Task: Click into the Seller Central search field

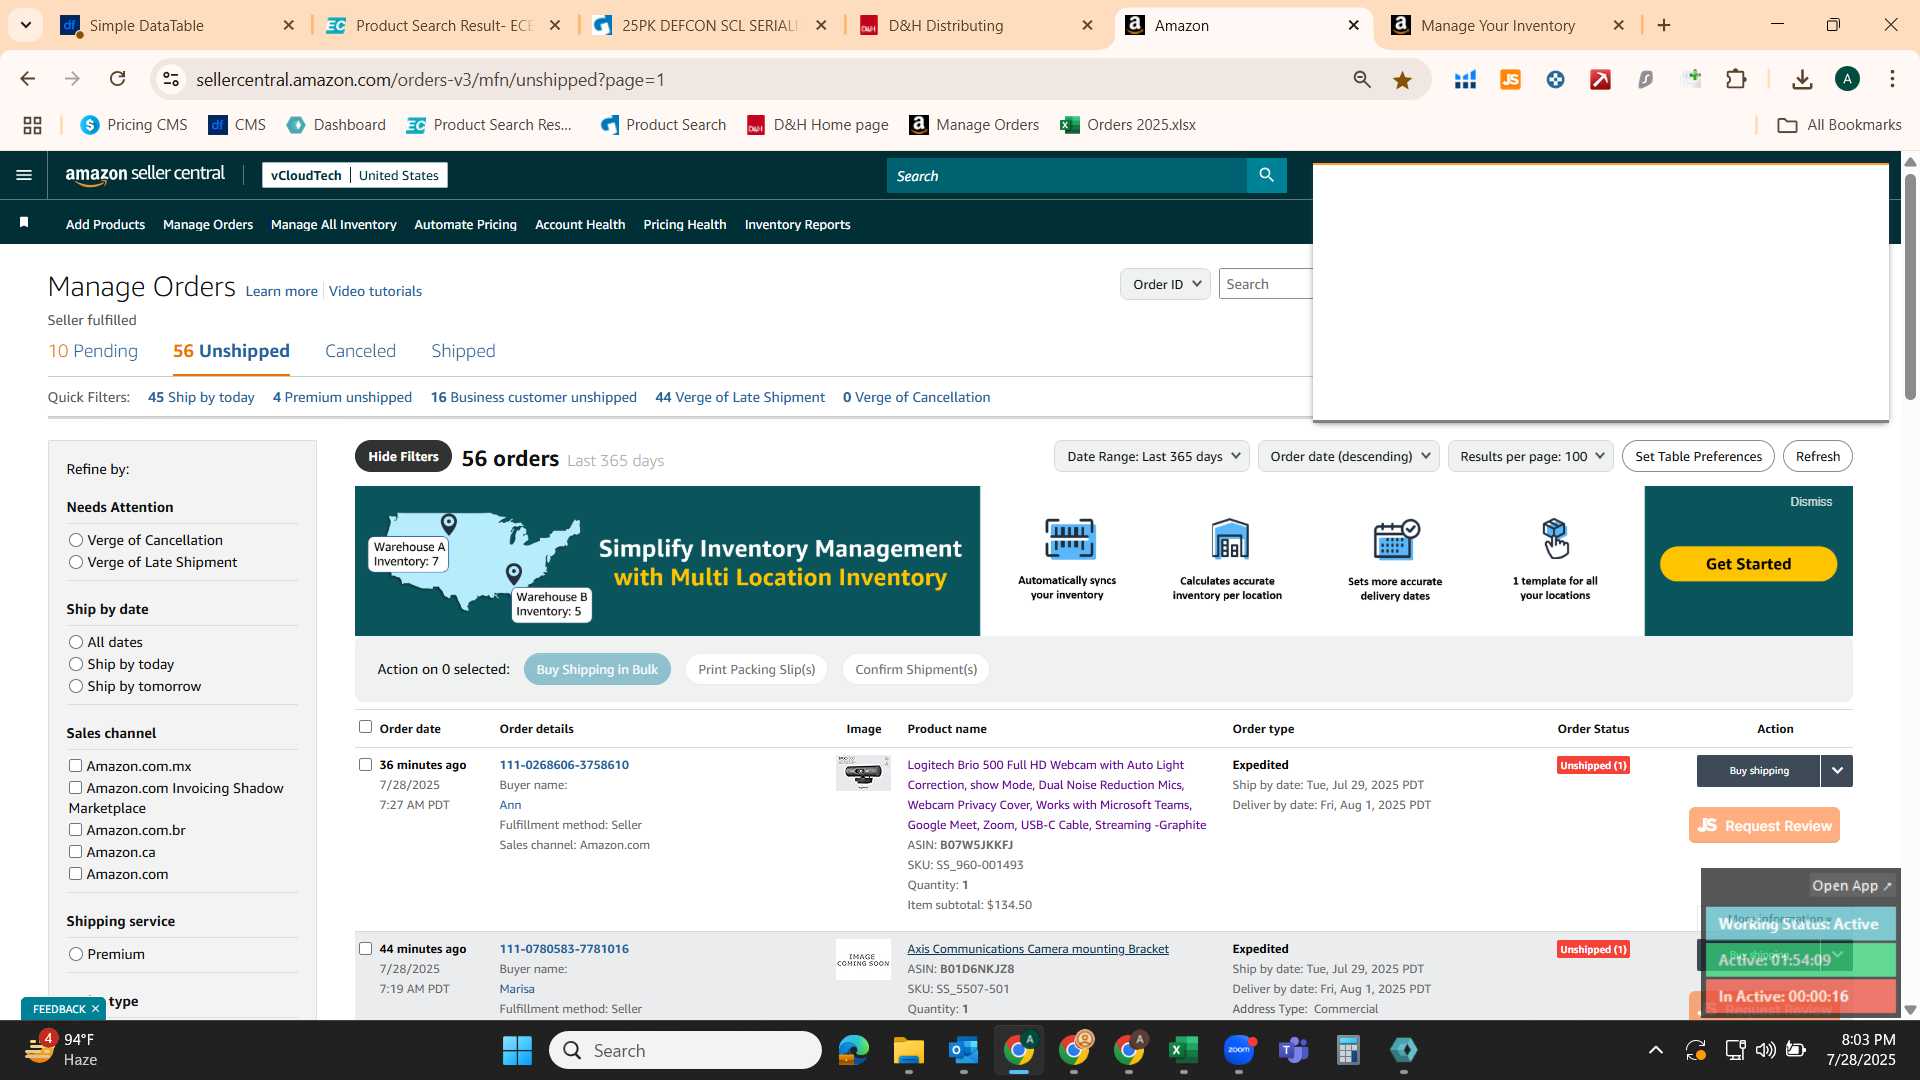Action: (1066, 175)
